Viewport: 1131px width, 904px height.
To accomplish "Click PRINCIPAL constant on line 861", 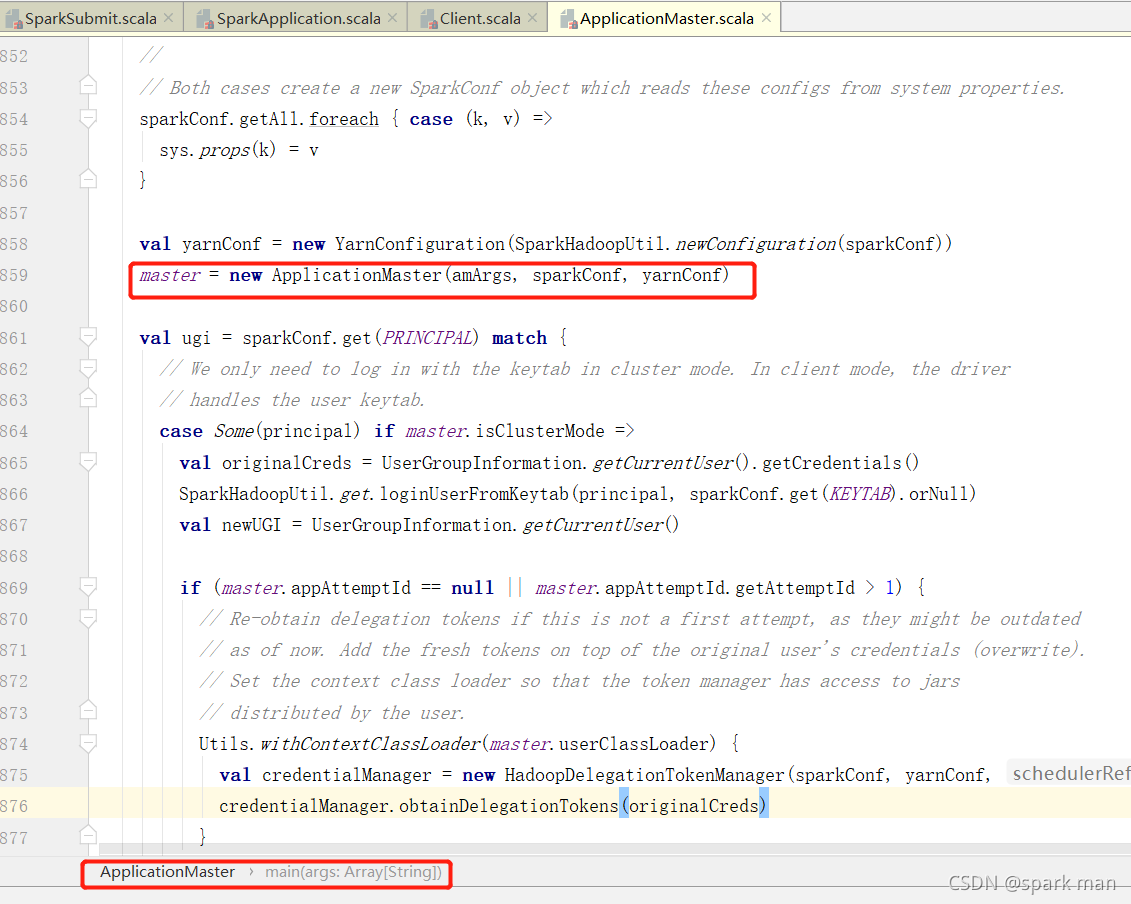I will tap(426, 338).
